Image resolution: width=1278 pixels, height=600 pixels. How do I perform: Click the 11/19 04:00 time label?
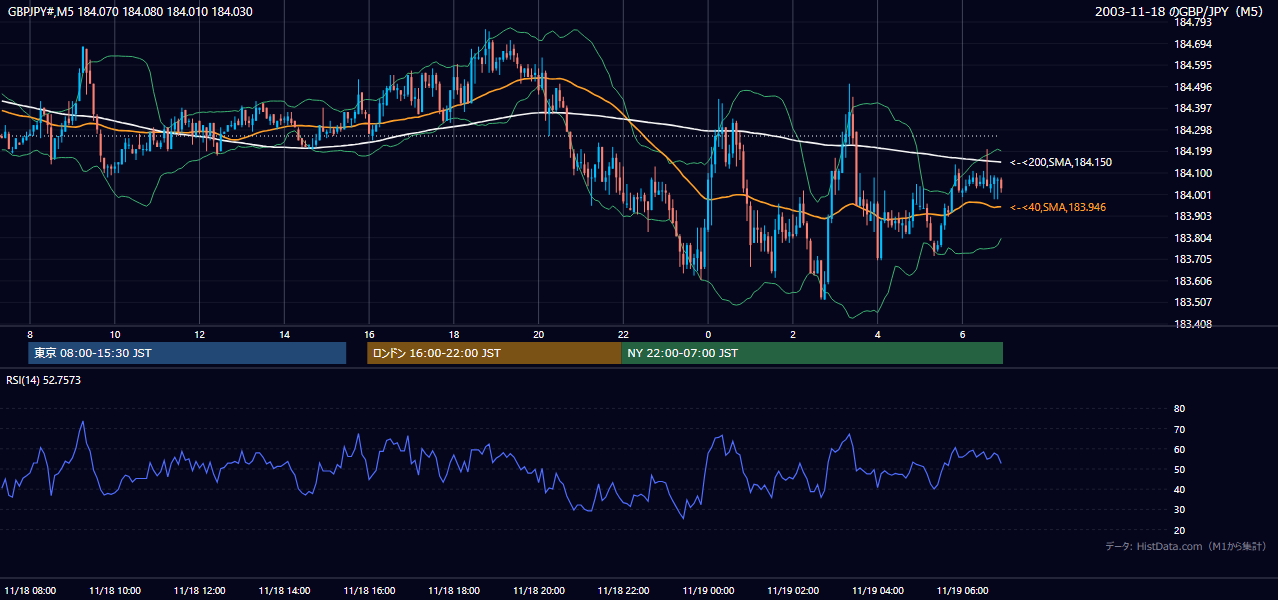coord(878,590)
